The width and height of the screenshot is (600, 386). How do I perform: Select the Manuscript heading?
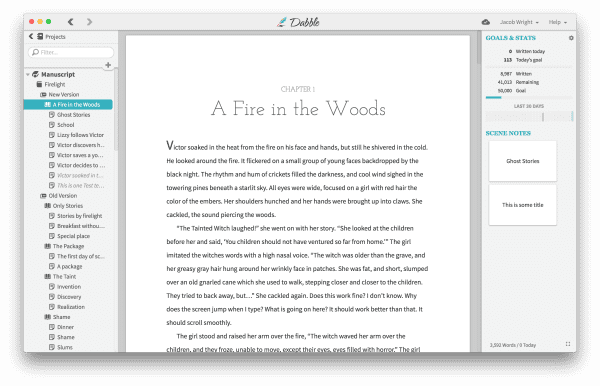point(58,74)
